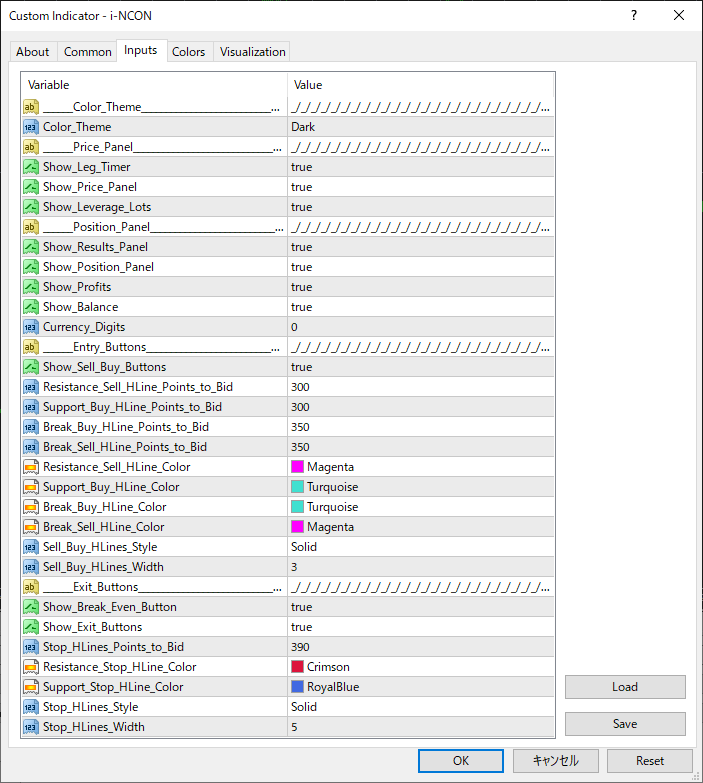Click the bool icon beside Show_Break_Even_Button

point(30,607)
